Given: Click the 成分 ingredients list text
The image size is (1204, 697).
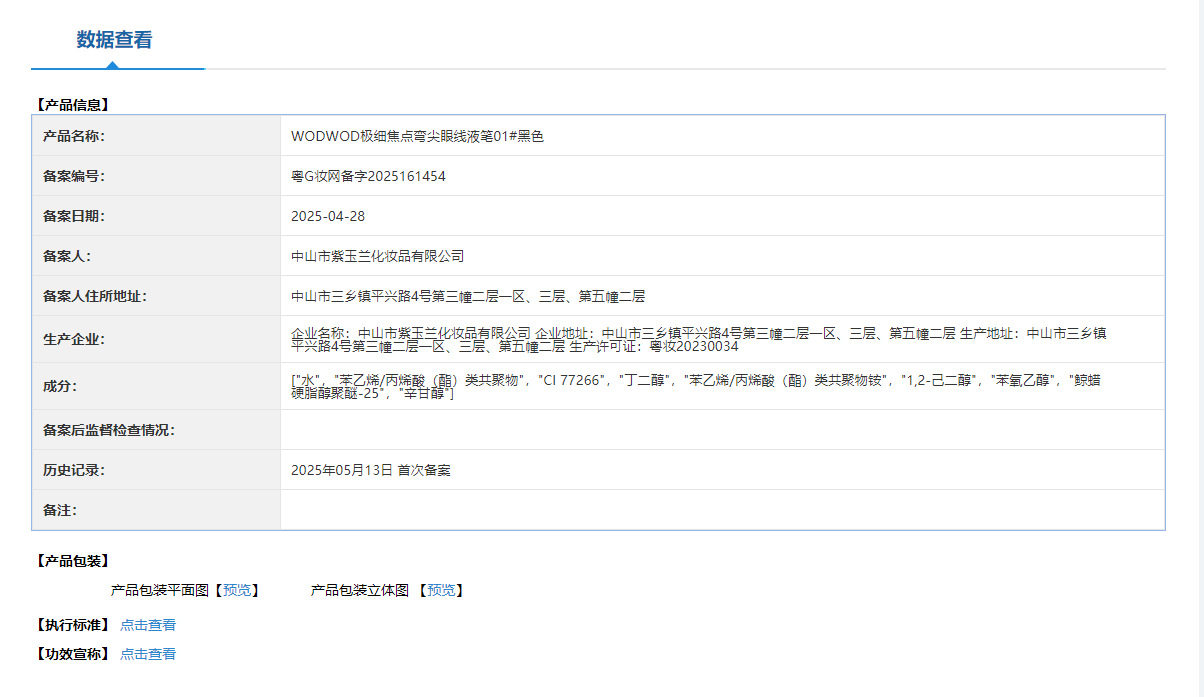Looking at the screenshot, I should point(696,386).
